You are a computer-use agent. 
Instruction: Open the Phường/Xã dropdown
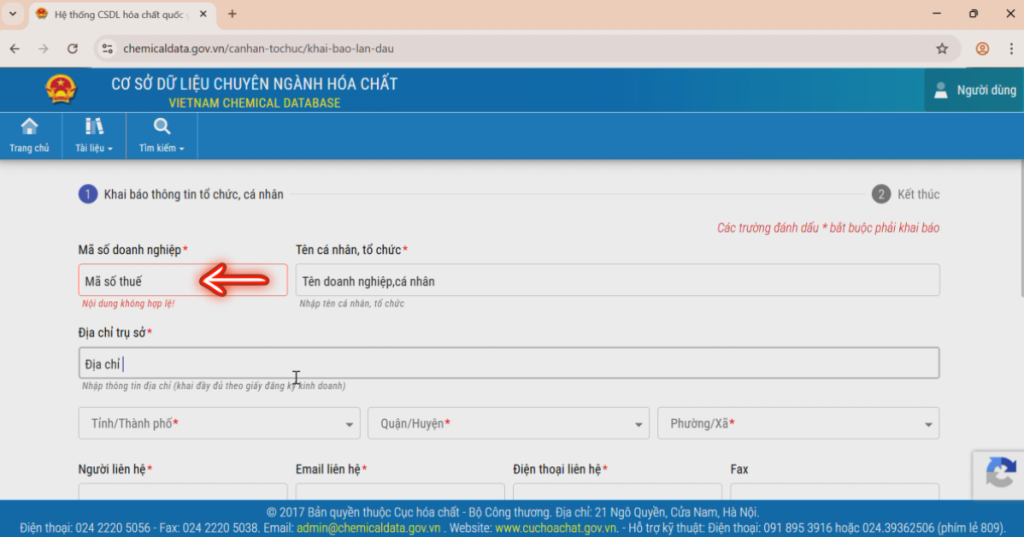[798, 423]
